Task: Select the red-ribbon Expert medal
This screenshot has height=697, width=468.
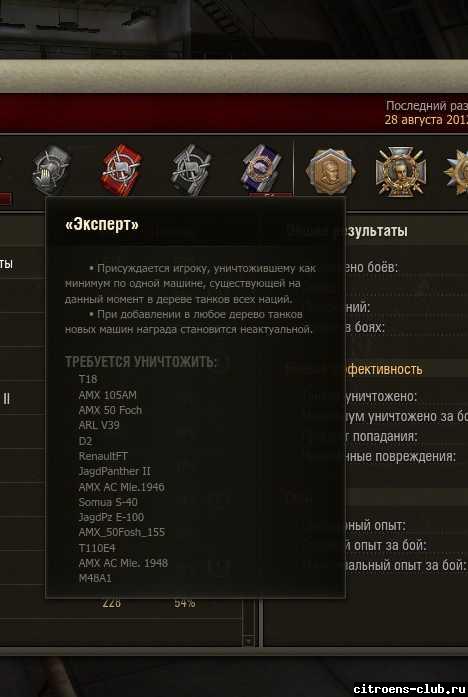Action: (121, 170)
